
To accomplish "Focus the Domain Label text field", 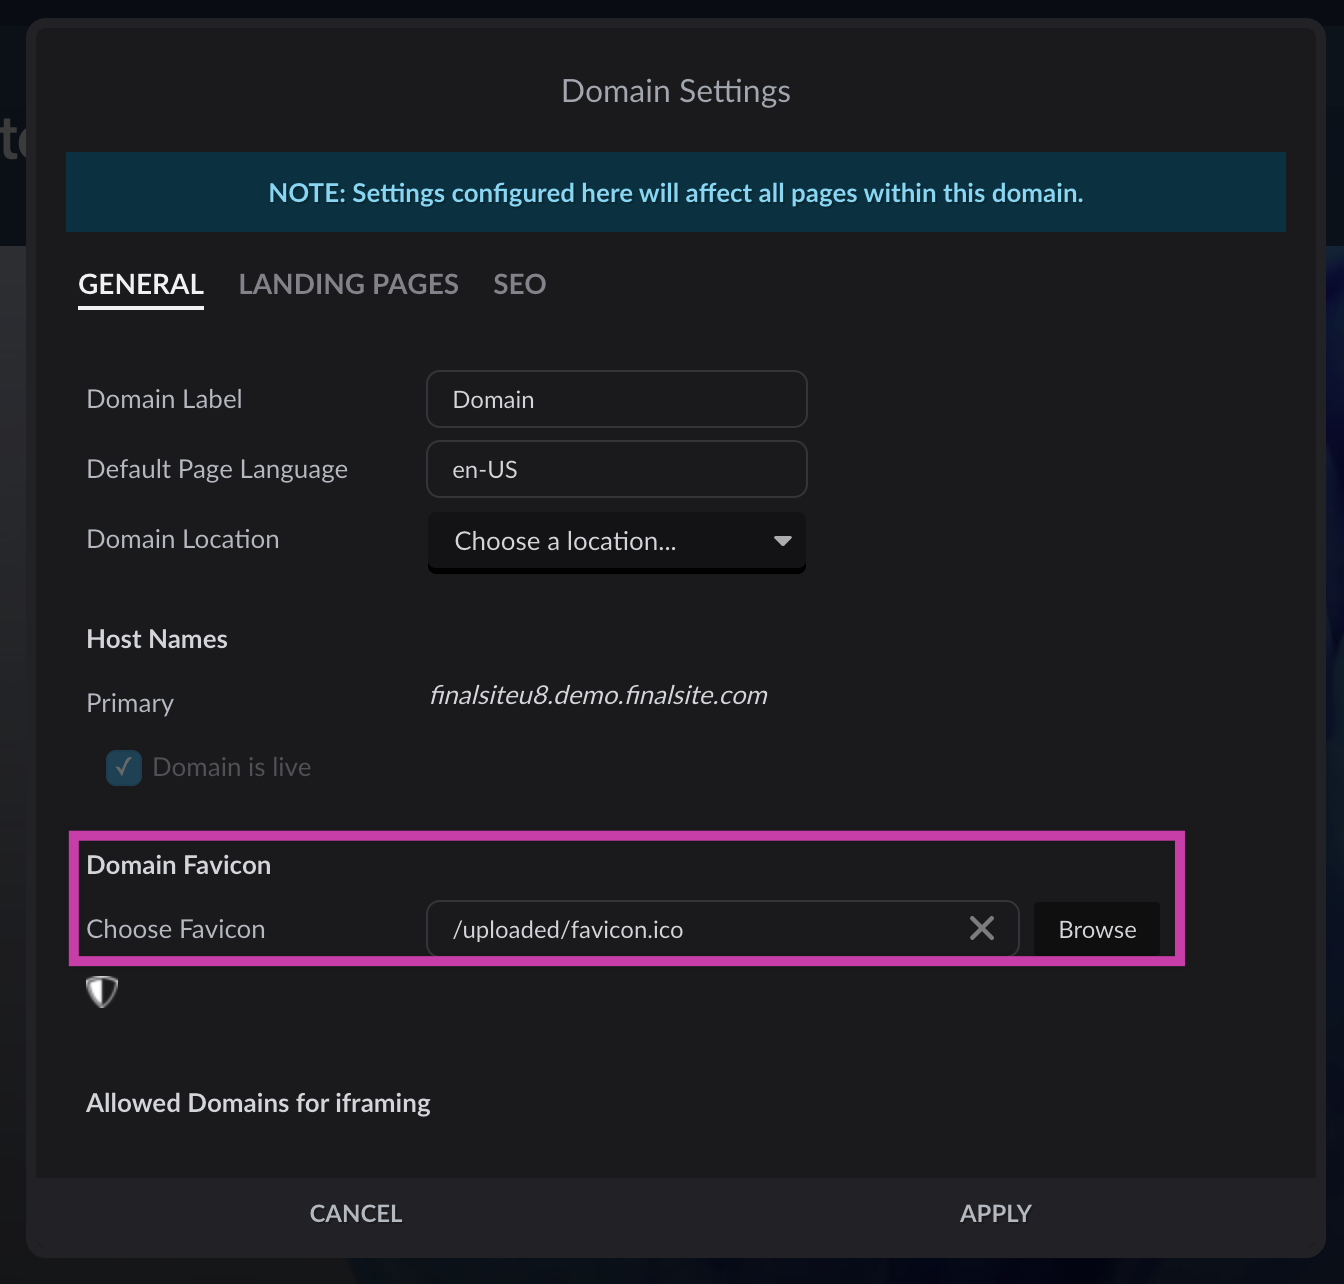I will click(616, 400).
